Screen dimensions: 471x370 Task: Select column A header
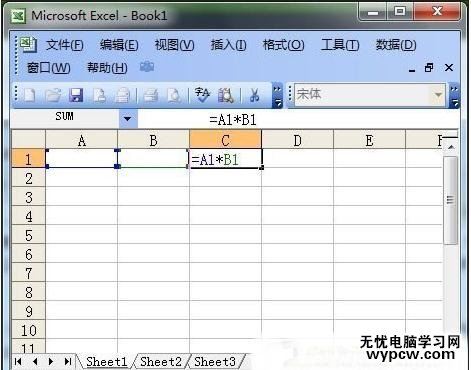click(82, 140)
